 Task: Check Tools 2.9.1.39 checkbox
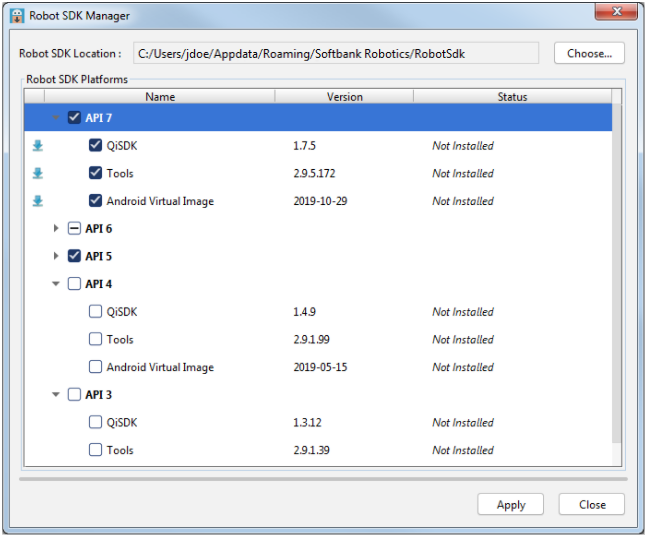pyautogui.click(x=95, y=449)
